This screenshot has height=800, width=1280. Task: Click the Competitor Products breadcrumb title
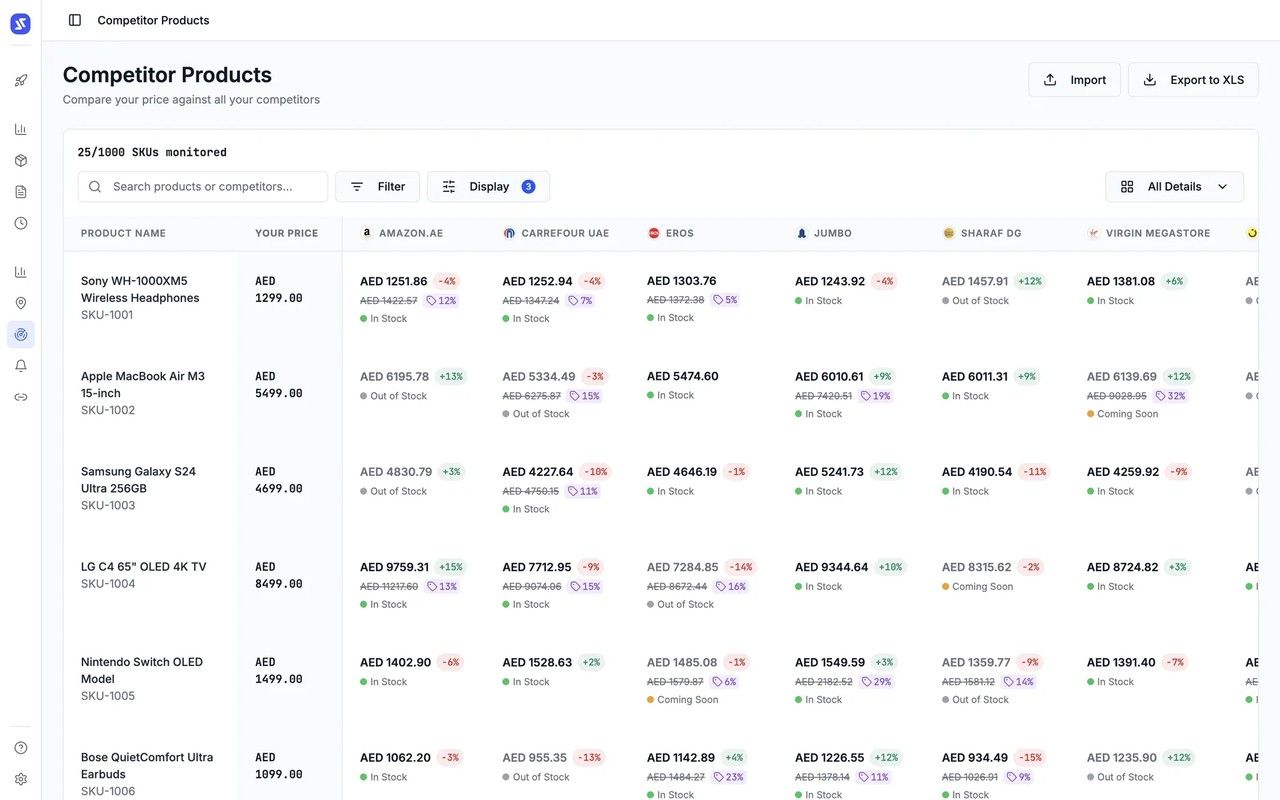click(153, 20)
